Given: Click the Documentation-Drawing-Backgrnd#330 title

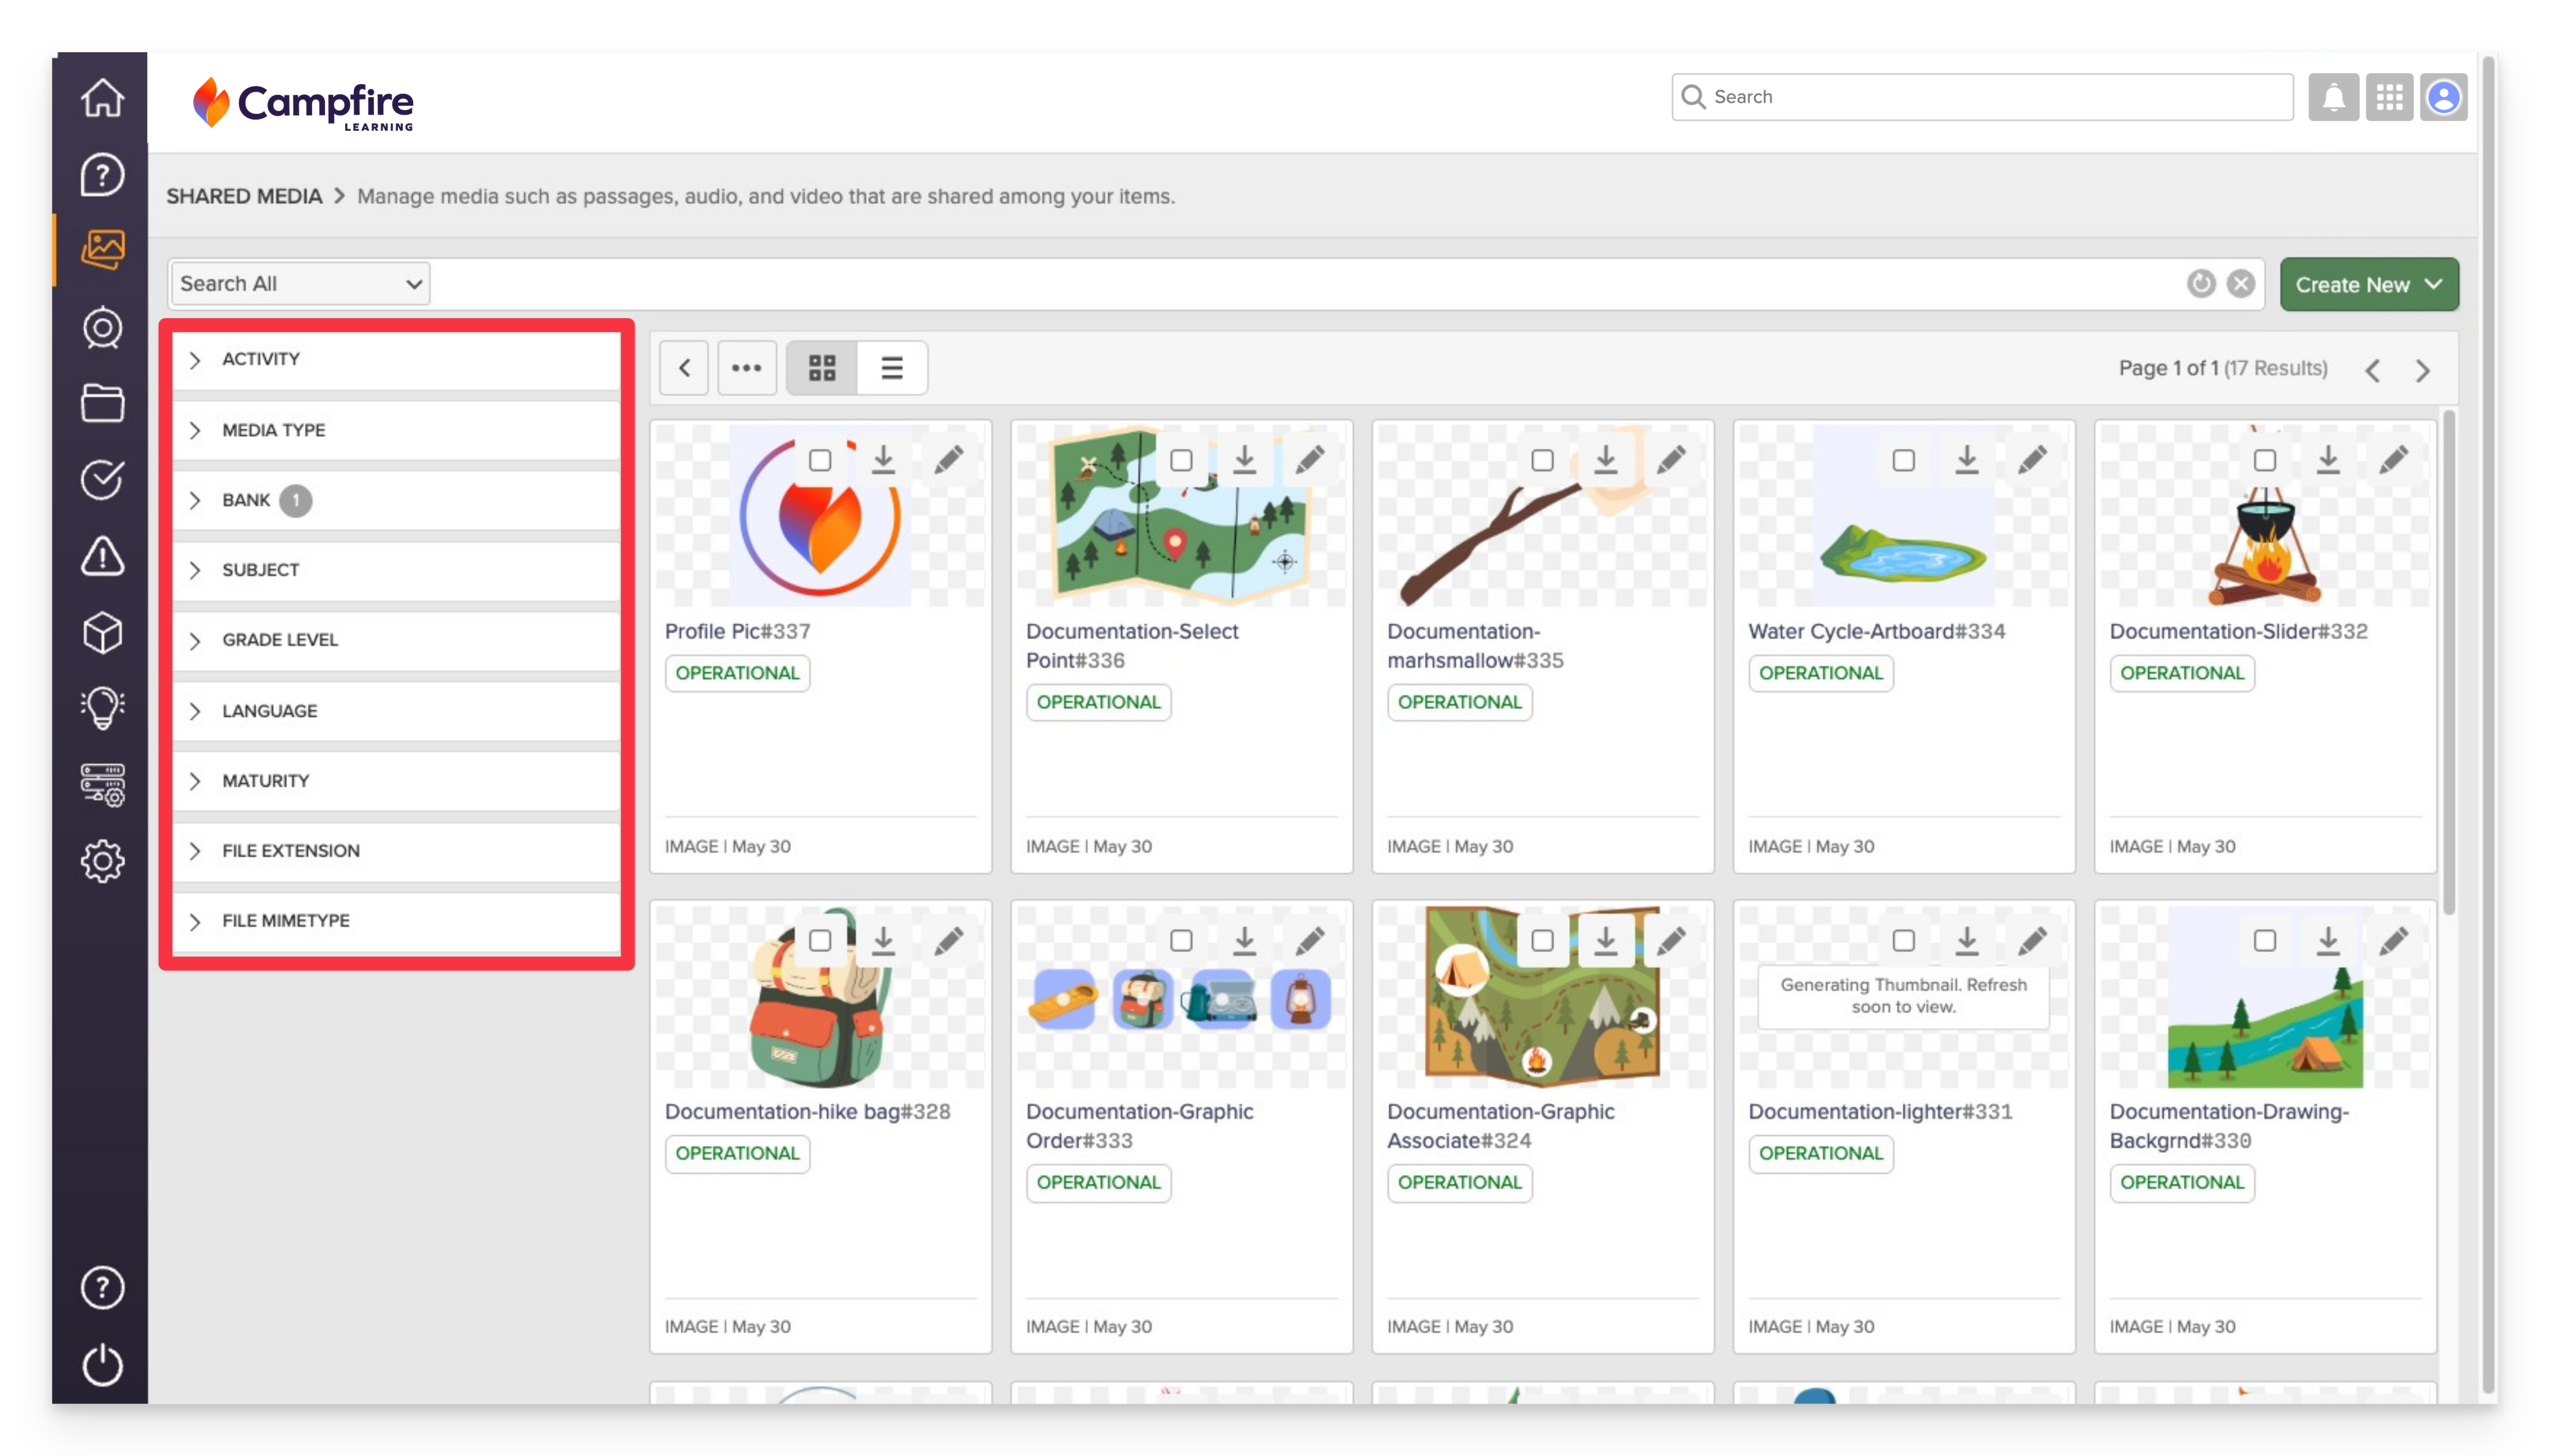Looking at the screenshot, I should point(2228,1126).
